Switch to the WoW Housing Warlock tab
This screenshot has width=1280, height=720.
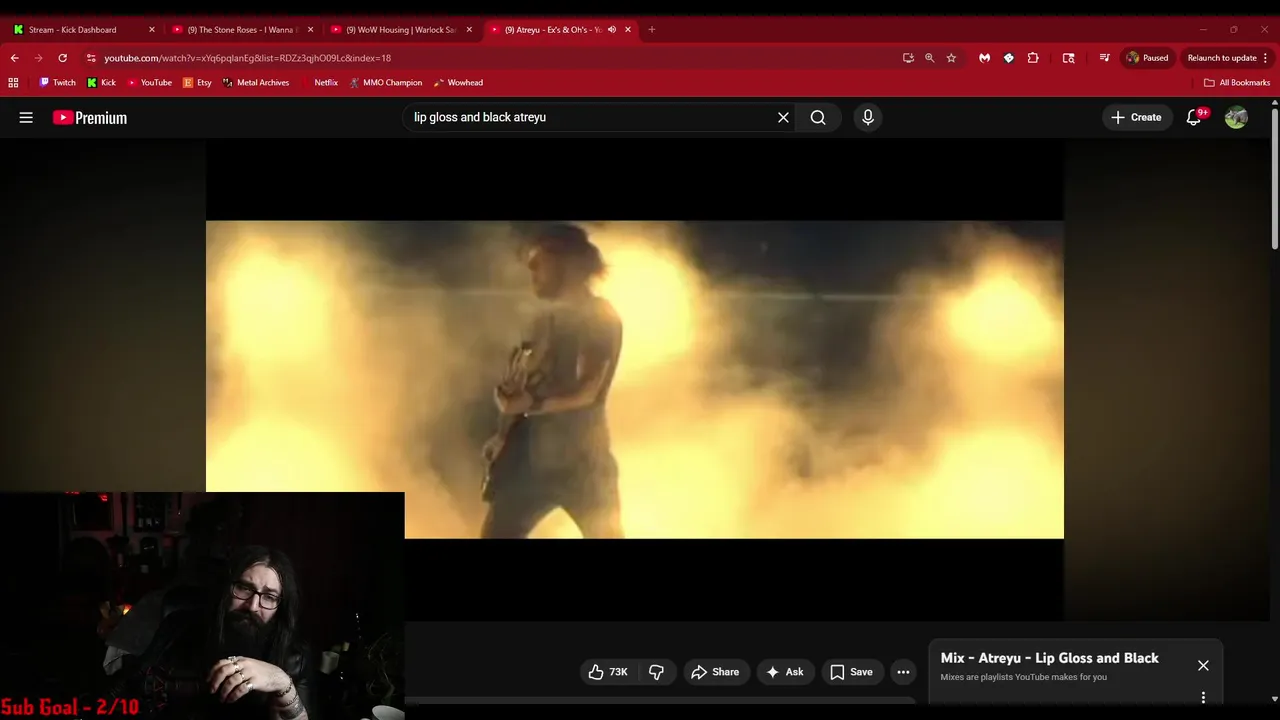400,30
